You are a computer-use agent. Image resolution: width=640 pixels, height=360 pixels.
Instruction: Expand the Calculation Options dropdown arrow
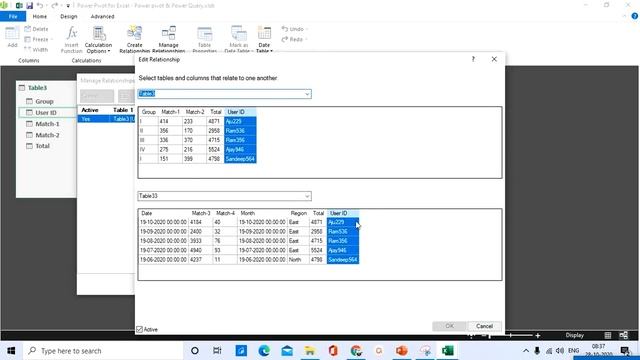coord(109,51)
